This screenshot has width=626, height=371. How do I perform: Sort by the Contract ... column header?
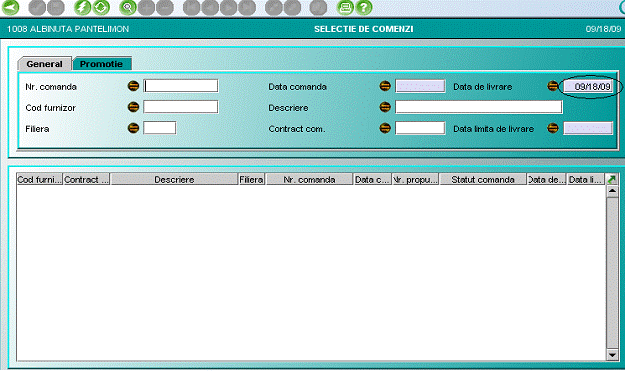click(87, 180)
